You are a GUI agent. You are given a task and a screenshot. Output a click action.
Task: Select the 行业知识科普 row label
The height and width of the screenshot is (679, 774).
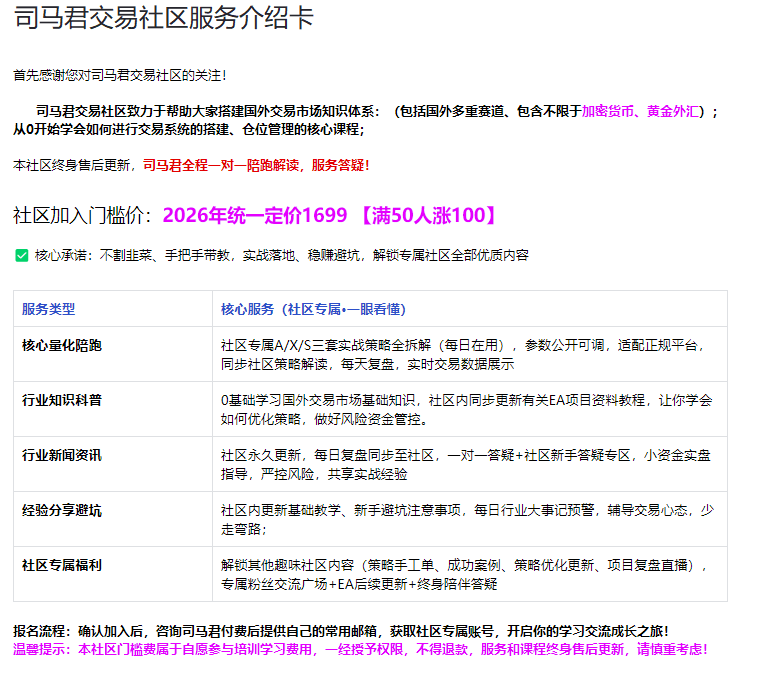(x=62, y=400)
